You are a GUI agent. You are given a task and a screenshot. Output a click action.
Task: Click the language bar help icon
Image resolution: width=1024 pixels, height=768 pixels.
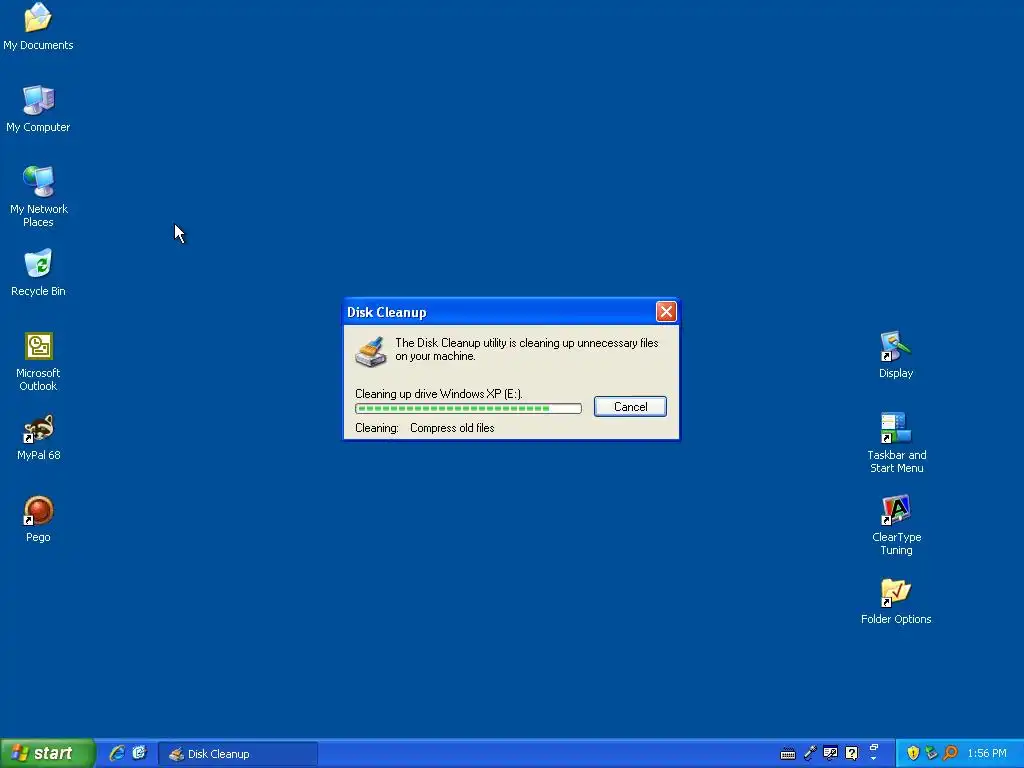pos(851,753)
